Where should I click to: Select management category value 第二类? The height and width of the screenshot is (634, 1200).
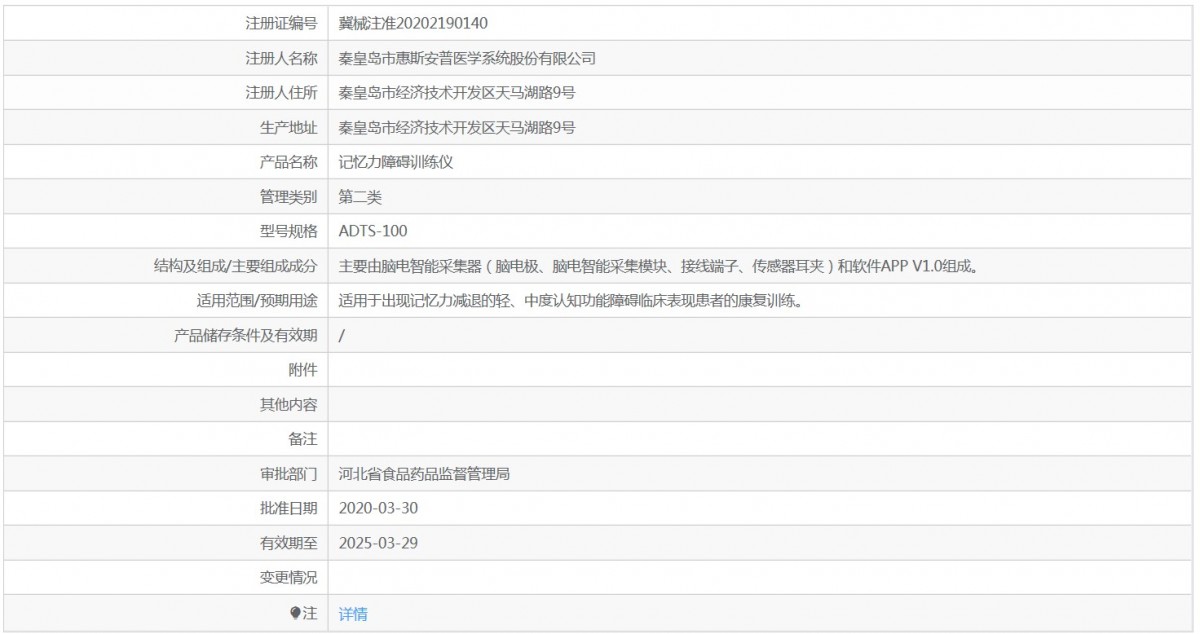coord(360,197)
